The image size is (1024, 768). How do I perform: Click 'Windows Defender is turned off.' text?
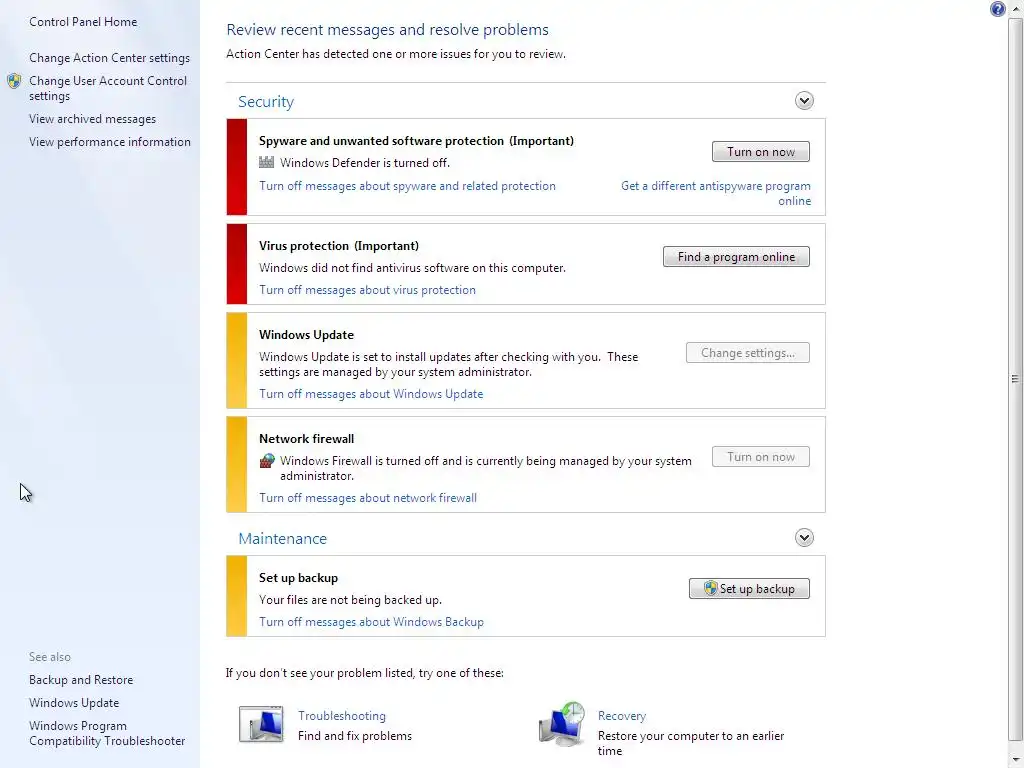tap(365, 163)
